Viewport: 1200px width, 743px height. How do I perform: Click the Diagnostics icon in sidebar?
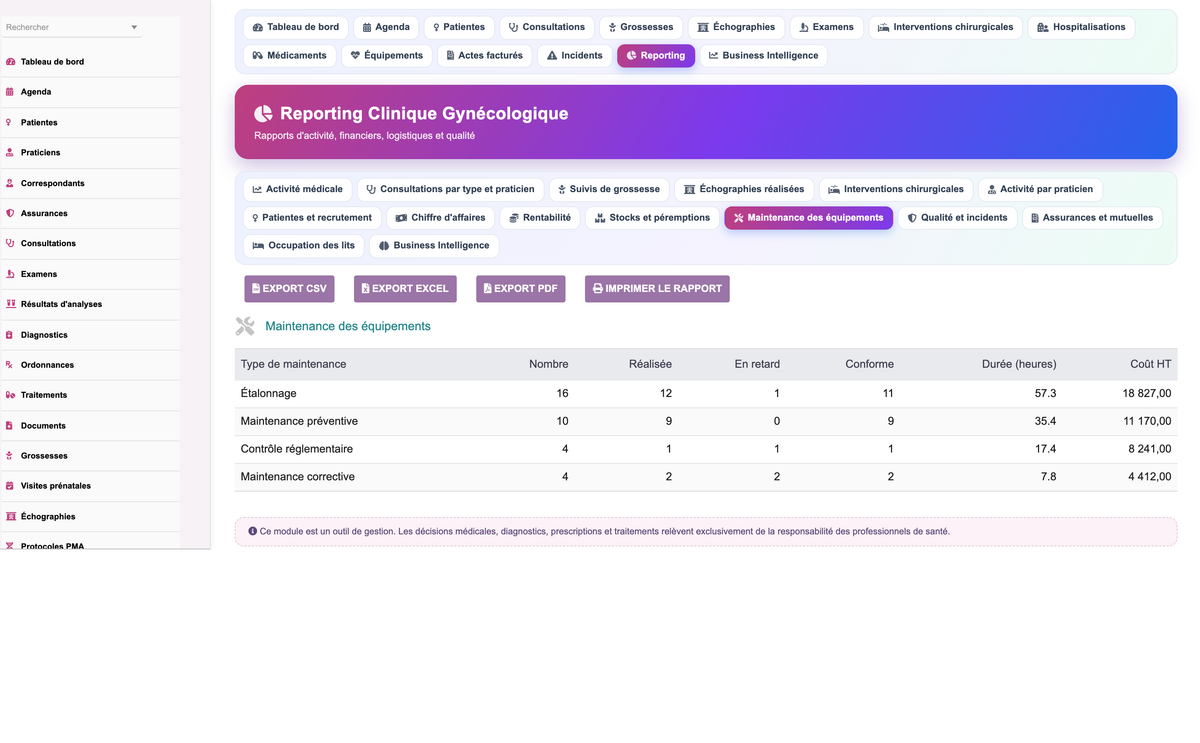click(x=10, y=335)
